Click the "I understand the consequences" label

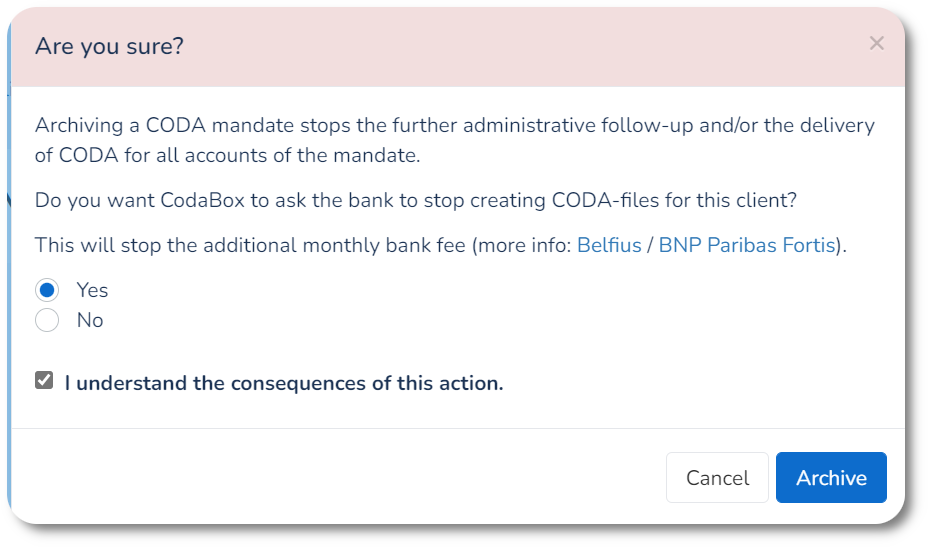pos(284,382)
